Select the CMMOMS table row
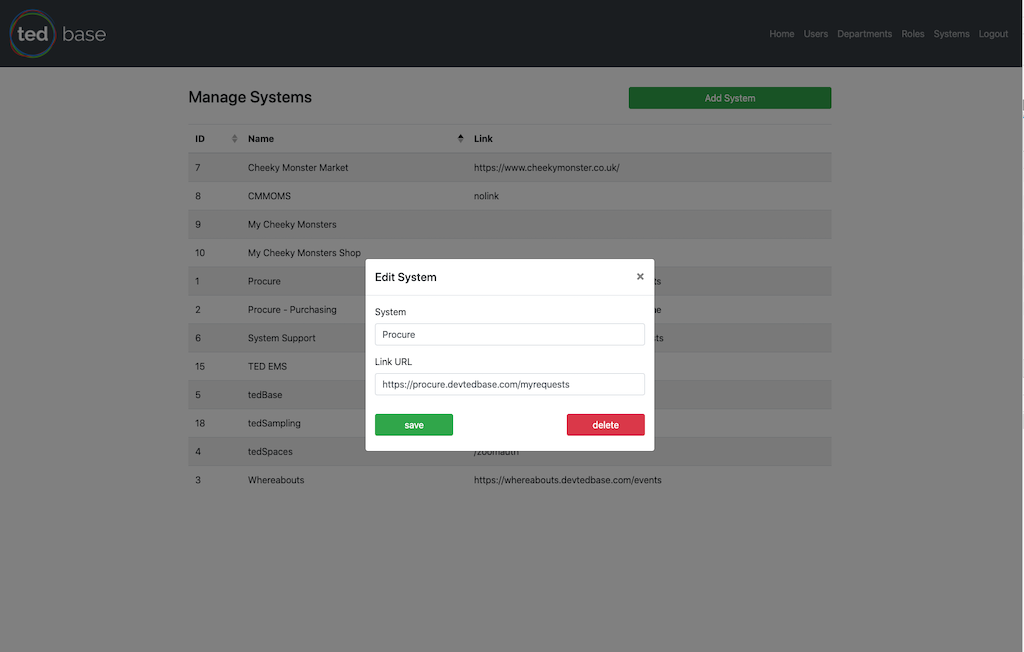Screen dimensions: 1024x652 tap(269, 196)
